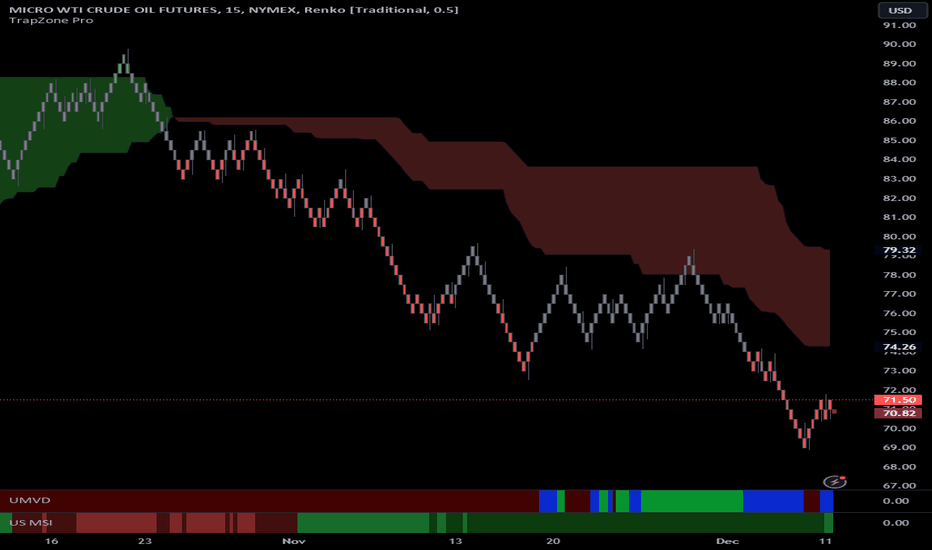Image resolution: width=932 pixels, height=550 pixels.
Task: Click the UMVD pane 0.00 value
Action: click(896, 501)
